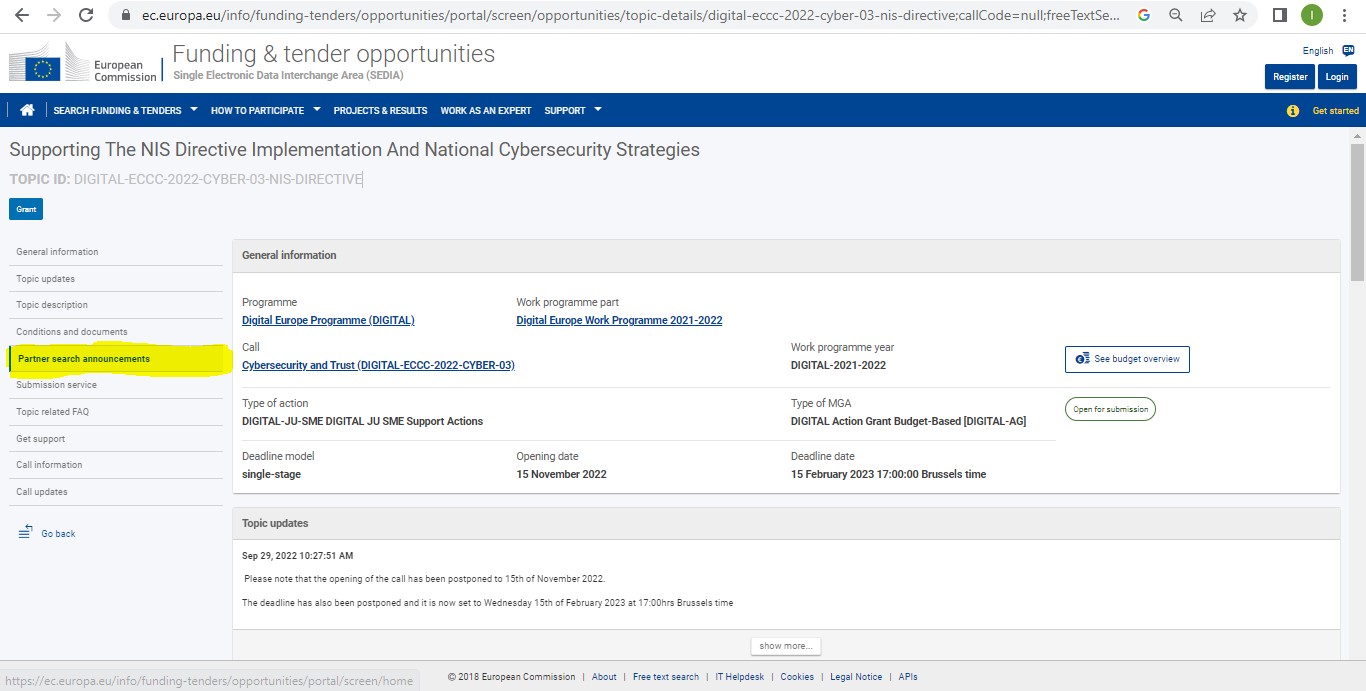Screen dimensions: 1366x691
Task: Open Digital Europe Programme (DIGITAL) link
Action: coord(328,320)
